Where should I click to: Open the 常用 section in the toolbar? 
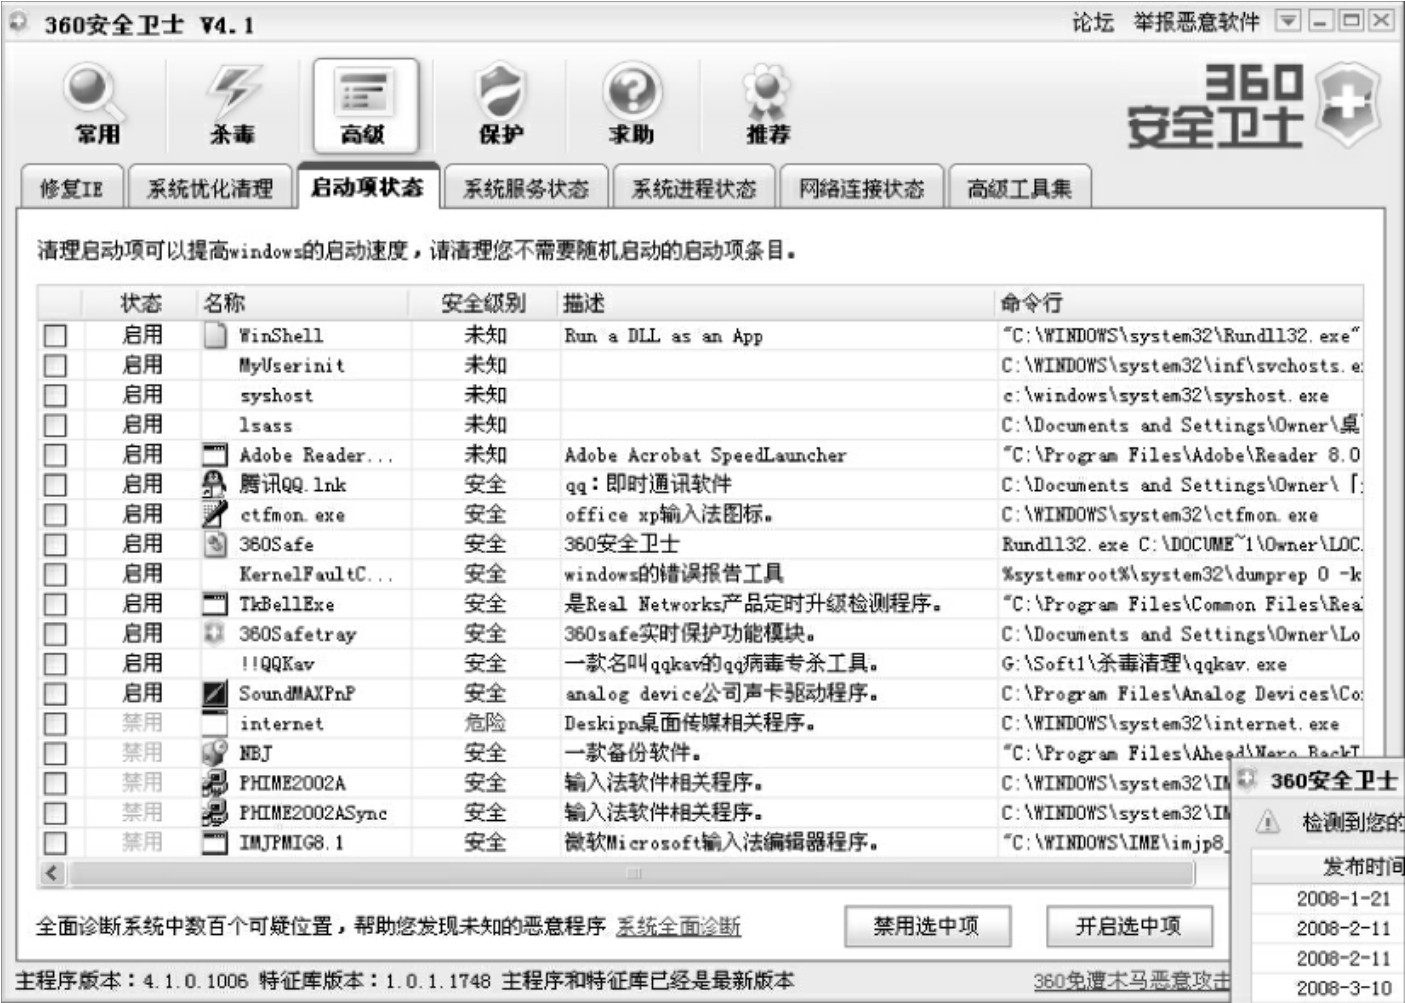tap(97, 104)
